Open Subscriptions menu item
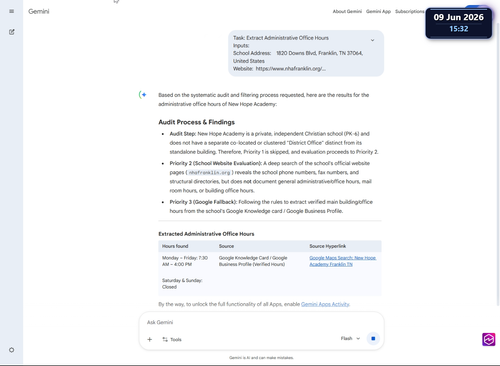The height and width of the screenshot is (366, 500). [410, 11]
